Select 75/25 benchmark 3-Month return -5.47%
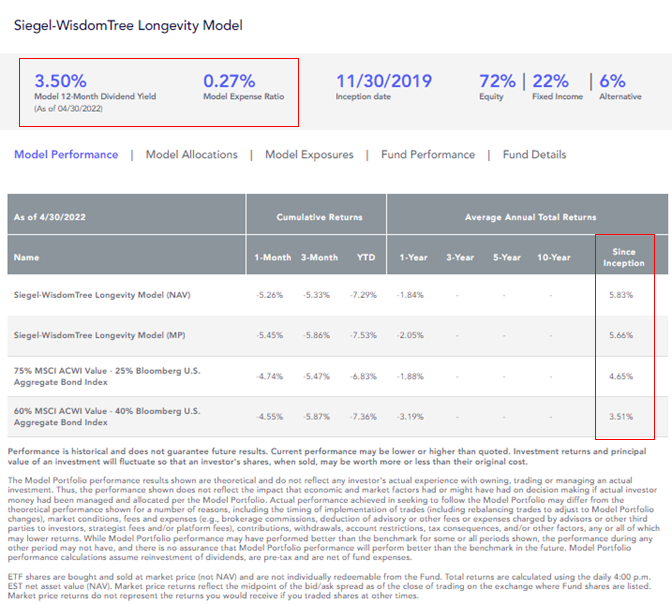The image size is (672, 604). click(x=316, y=376)
